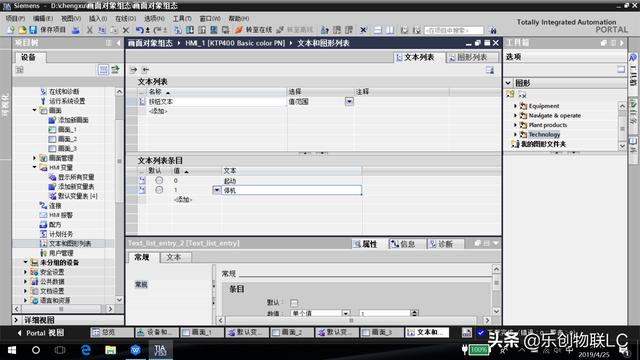Click <添加> under text list names
Viewport: 640px width, 360px height.
point(158,111)
